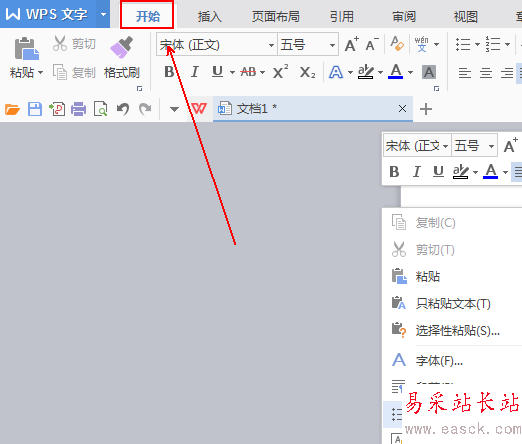Switch to the 插入 ribbon tab
522x444 pixels.
pyautogui.click(x=209, y=16)
